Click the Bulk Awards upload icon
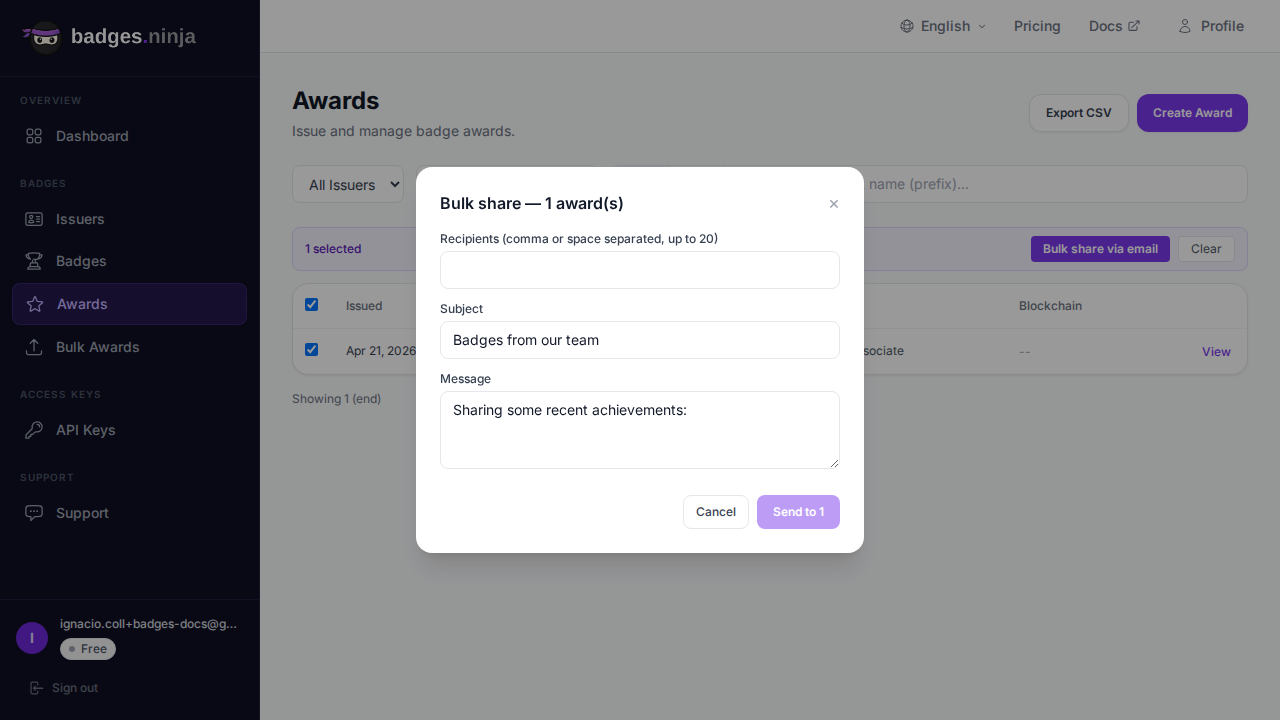Screen dimensions: 1280x720 coord(34,347)
